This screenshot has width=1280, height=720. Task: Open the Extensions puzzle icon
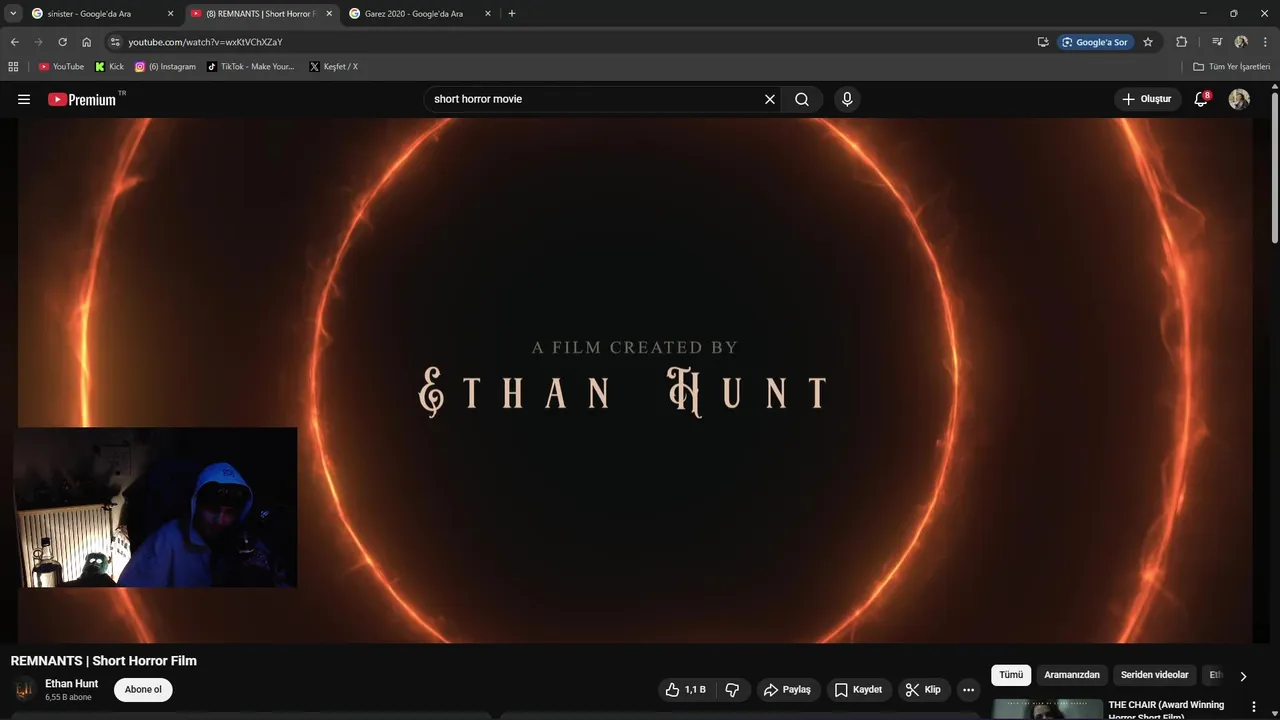(x=1181, y=42)
